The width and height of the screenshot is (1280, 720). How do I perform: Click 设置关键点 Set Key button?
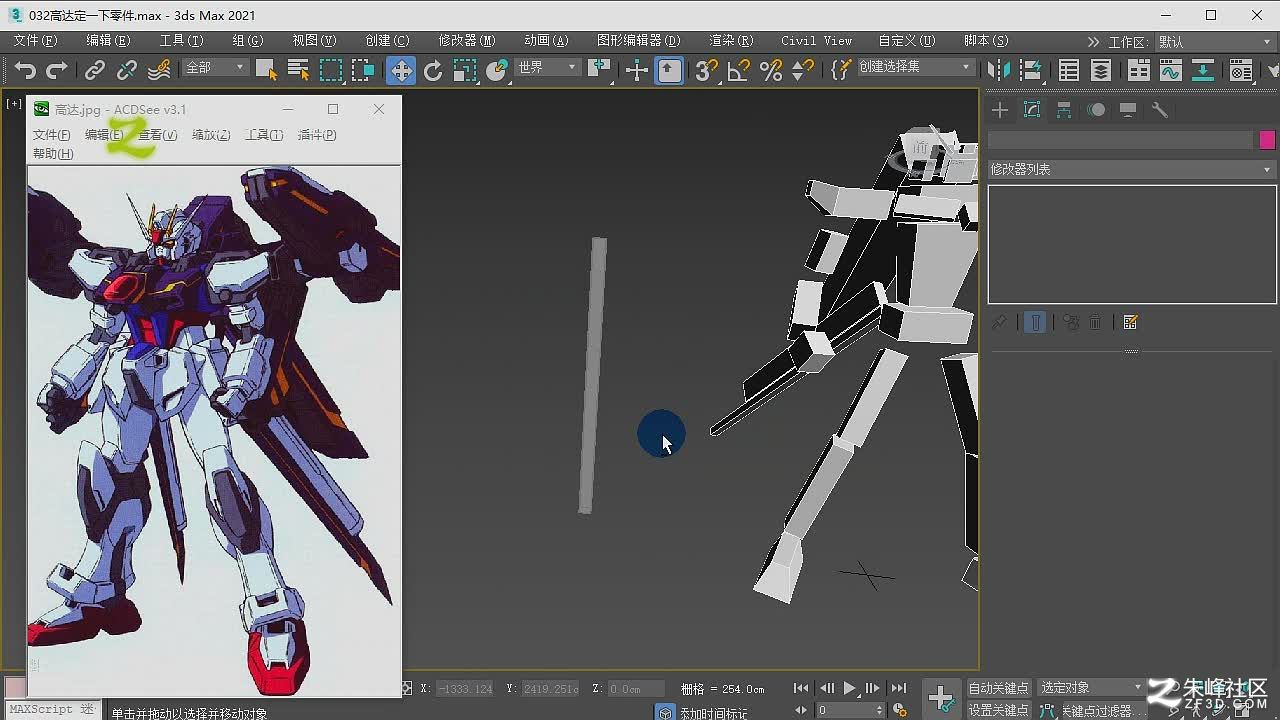coord(998,710)
